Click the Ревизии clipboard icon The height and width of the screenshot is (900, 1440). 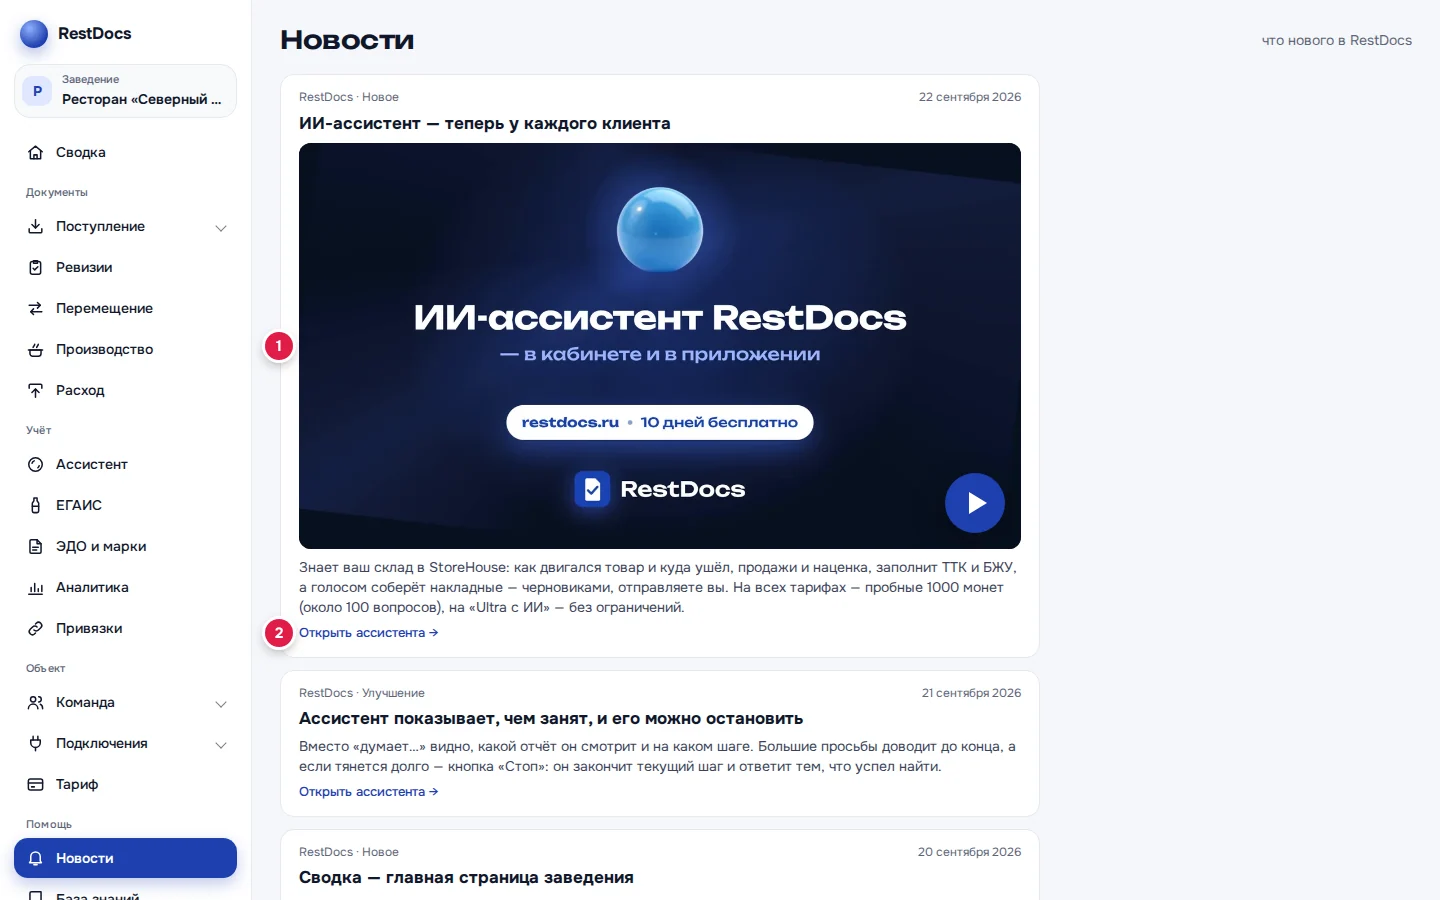(x=36, y=268)
